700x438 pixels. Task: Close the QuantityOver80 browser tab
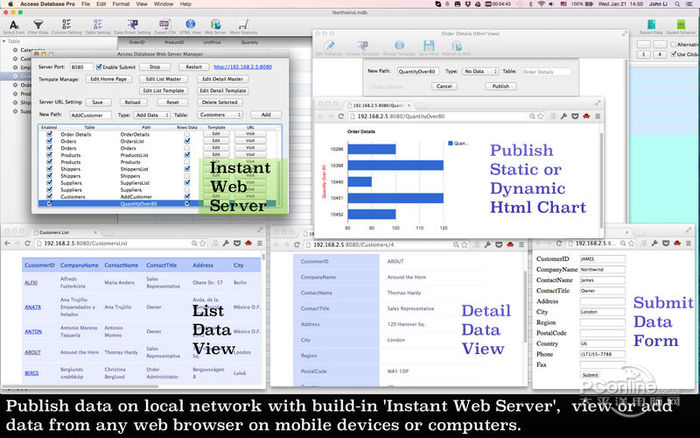coord(409,105)
